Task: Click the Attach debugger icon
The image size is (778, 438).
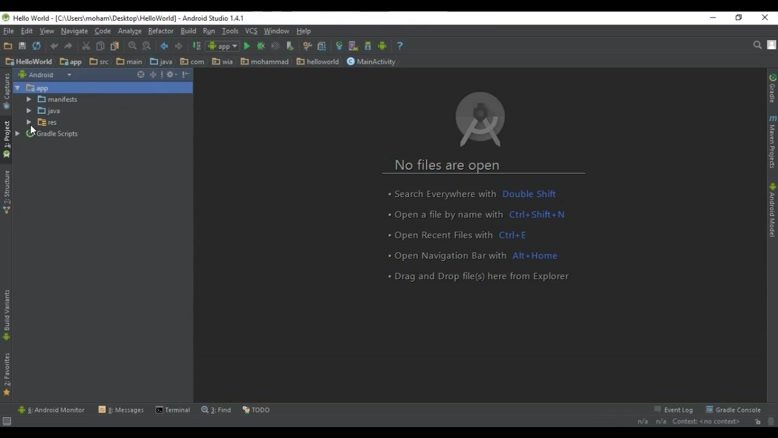Action: pyautogui.click(x=290, y=46)
